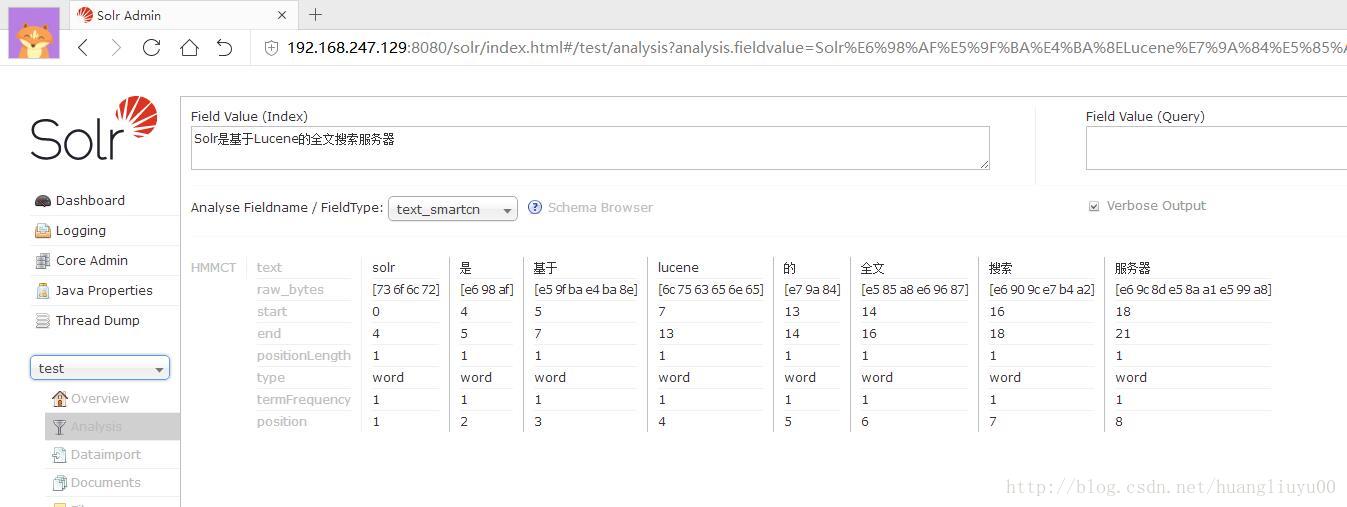Click the Field Value (Query) text area
This screenshot has width=1347, height=507.
(x=1216, y=148)
